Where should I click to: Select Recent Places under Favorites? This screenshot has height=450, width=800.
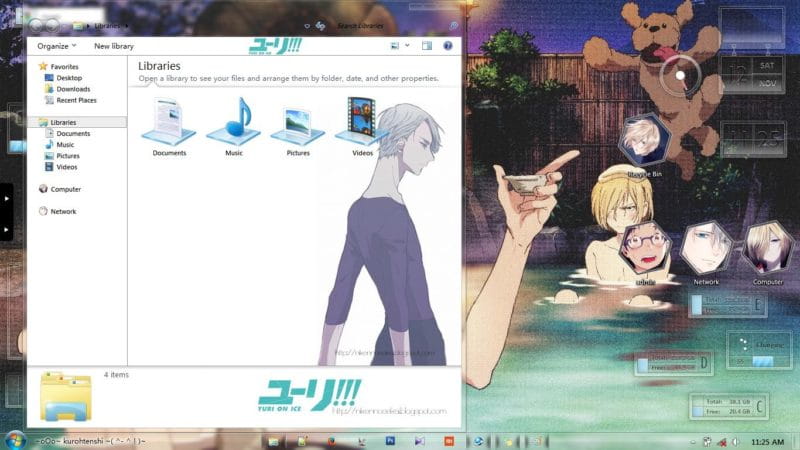click(76, 100)
